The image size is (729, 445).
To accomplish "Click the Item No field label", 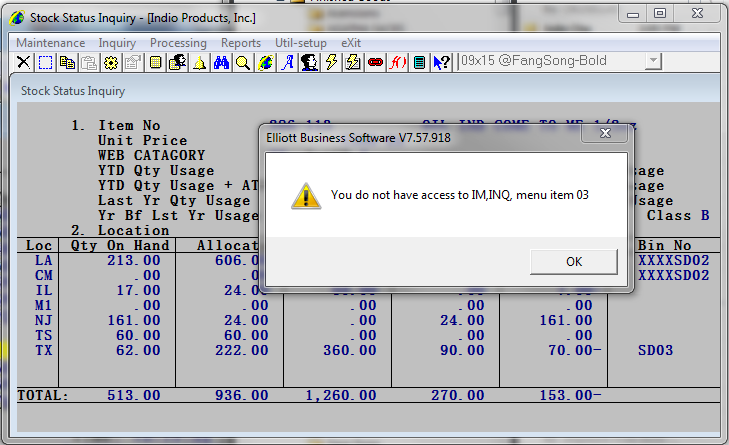I will click(129, 125).
